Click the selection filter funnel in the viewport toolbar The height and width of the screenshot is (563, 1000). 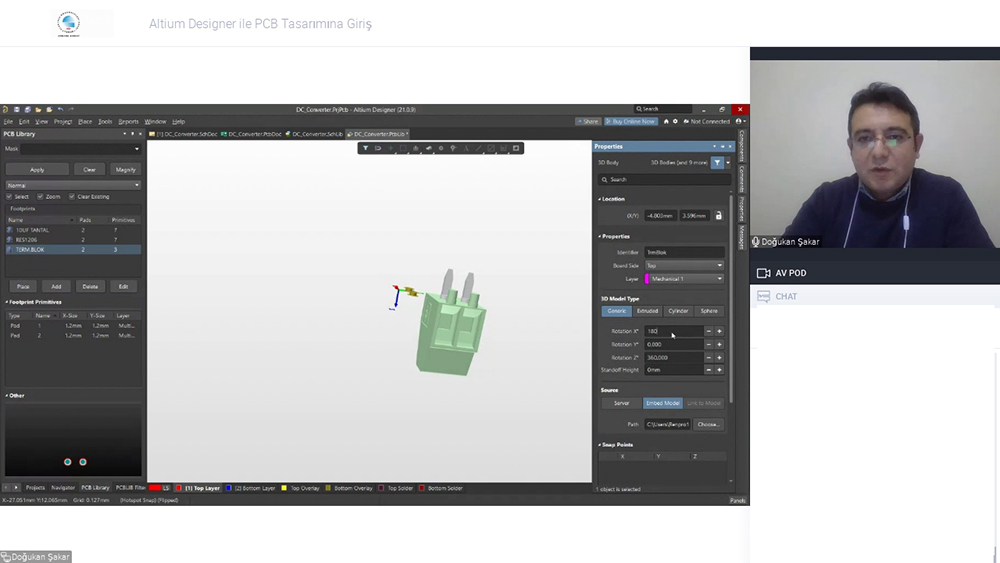coord(365,149)
